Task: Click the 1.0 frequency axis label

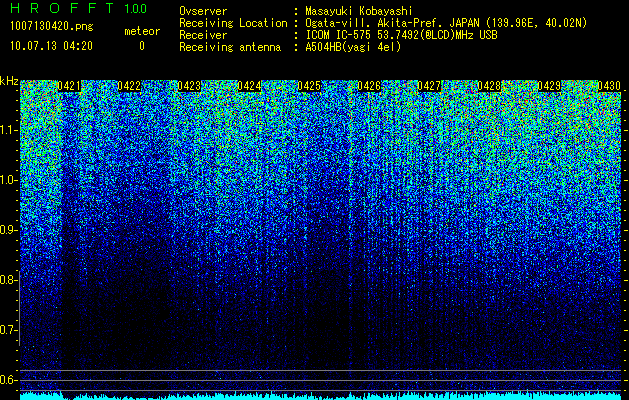Action: [8, 180]
